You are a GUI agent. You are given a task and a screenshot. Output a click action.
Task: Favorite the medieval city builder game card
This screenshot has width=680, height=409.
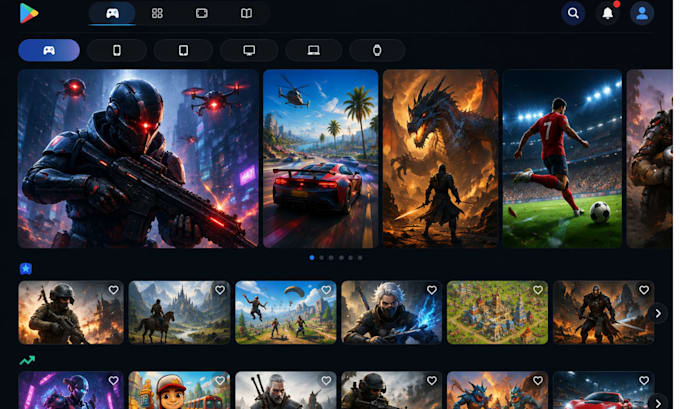[x=538, y=290]
